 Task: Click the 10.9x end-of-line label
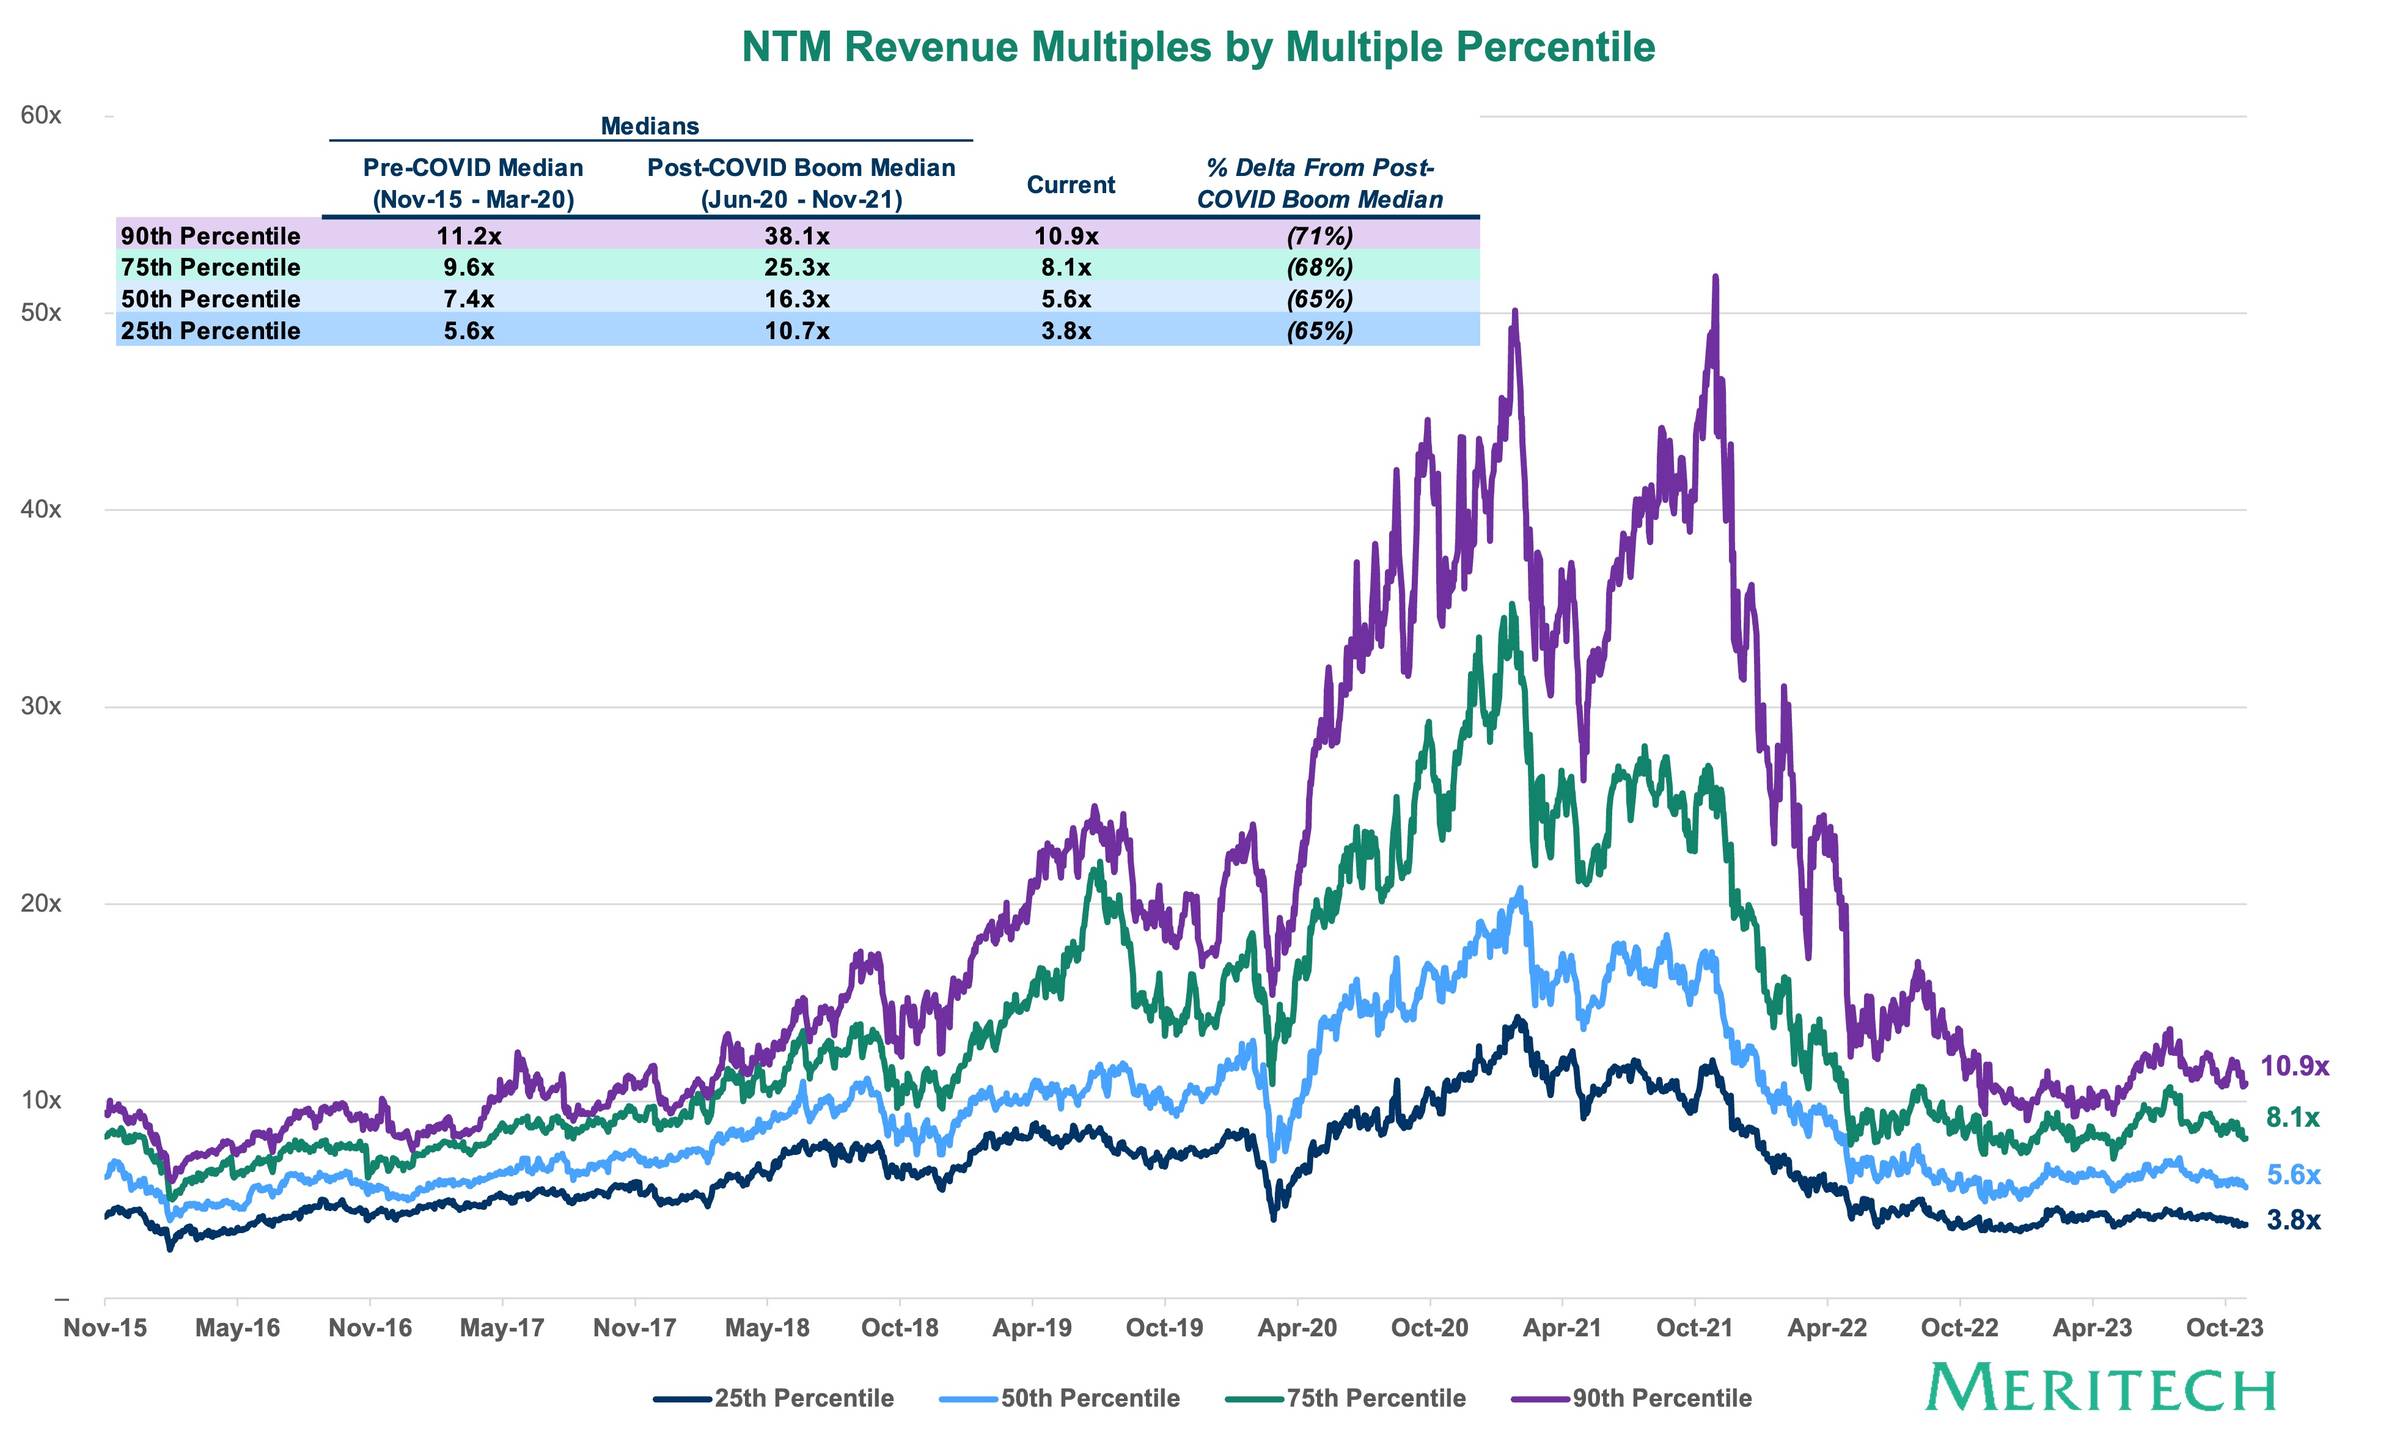click(x=2295, y=1066)
